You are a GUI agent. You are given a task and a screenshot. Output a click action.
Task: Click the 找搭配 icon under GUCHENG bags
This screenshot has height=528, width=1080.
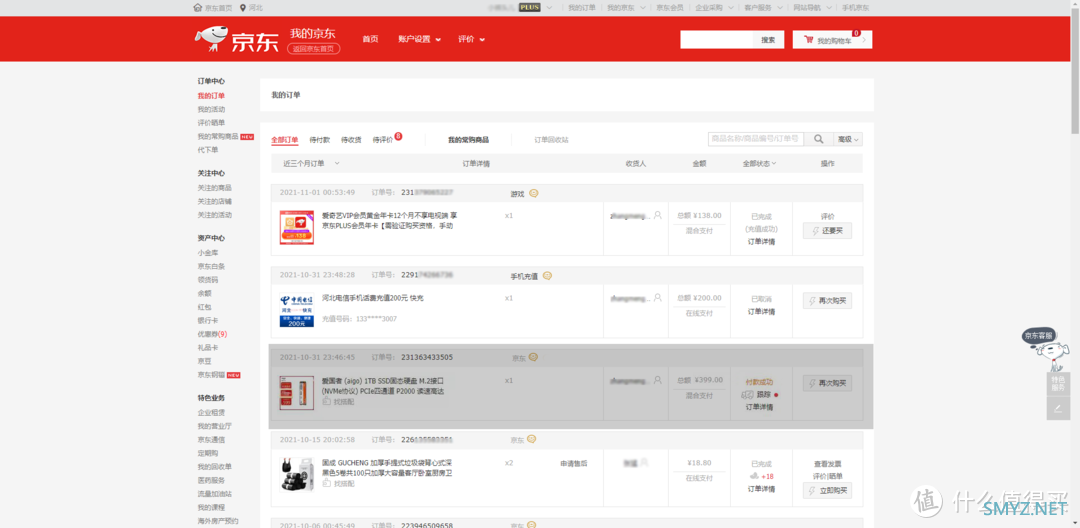tap(326, 483)
